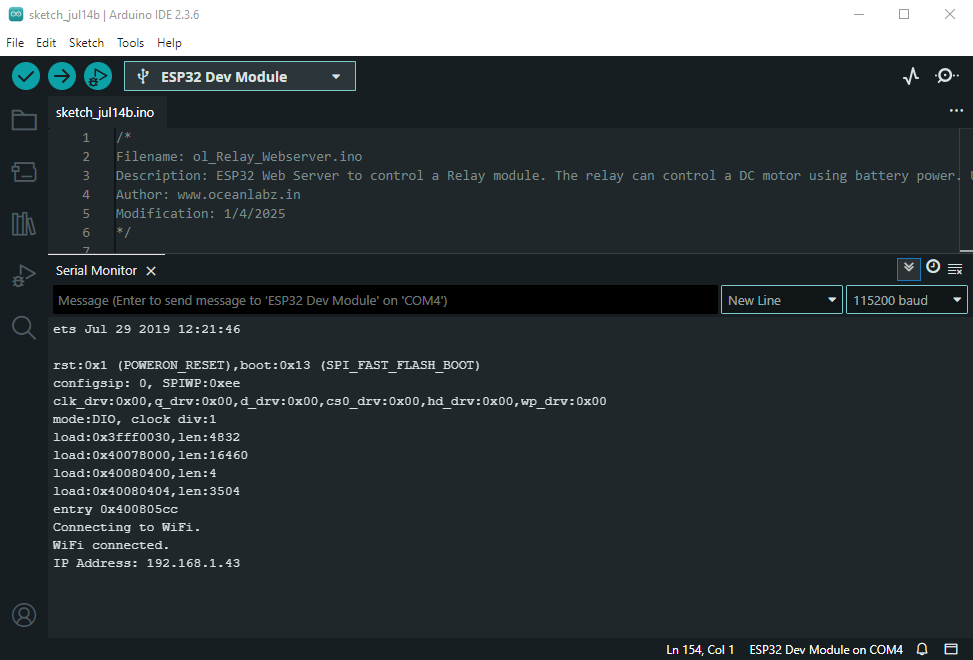This screenshot has height=660, width=973.
Task: Open the Debug panel sidebar icon
Action: coord(24,275)
